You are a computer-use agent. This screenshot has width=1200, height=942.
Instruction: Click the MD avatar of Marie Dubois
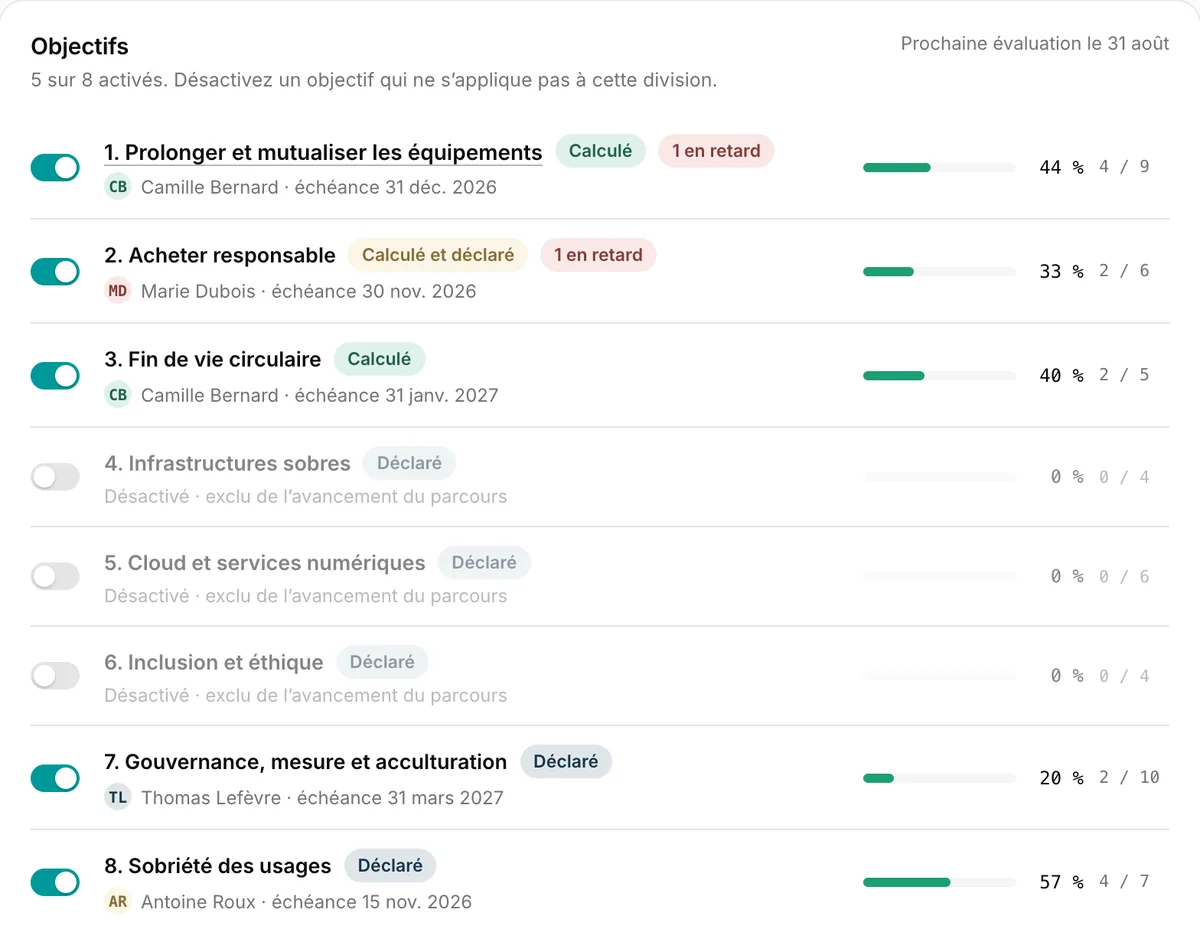tap(118, 291)
